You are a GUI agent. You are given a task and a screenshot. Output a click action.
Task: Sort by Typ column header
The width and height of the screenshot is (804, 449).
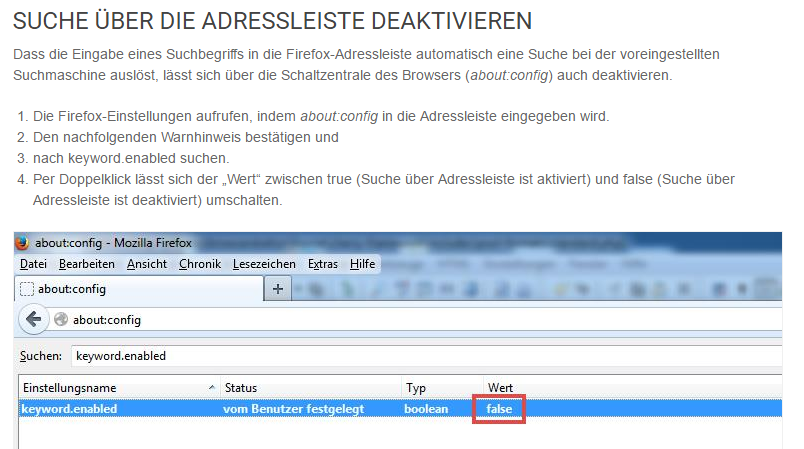click(x=443, y=388)
